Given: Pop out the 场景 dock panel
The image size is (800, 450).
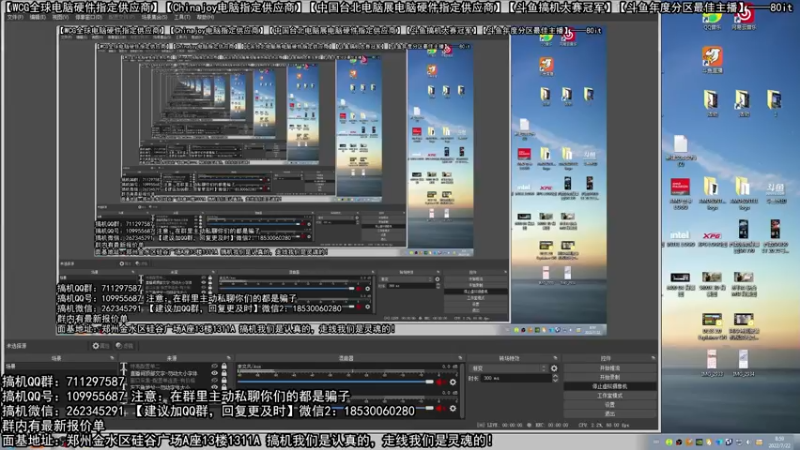Looking at the screenshot, I should [112, 358].
